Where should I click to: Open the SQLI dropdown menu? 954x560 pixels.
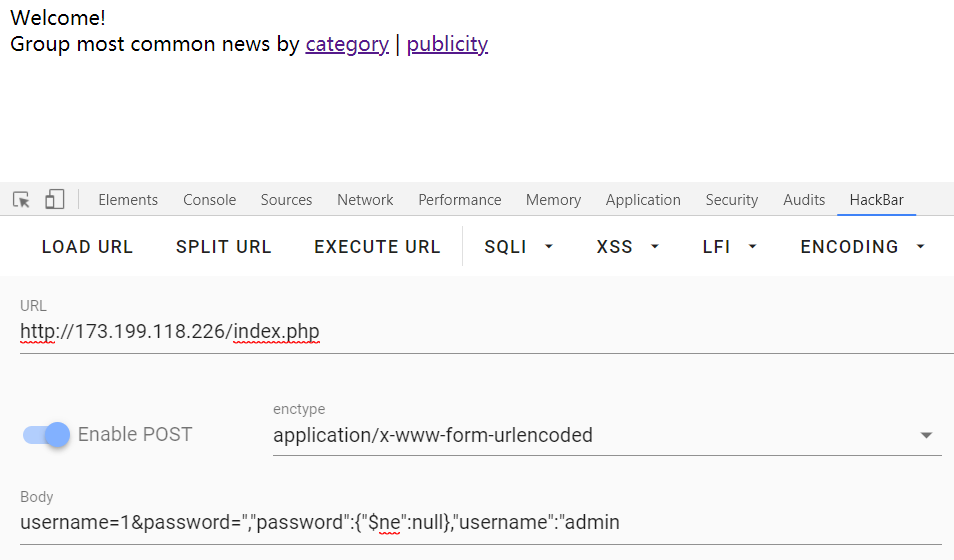(x=518, y=247)
